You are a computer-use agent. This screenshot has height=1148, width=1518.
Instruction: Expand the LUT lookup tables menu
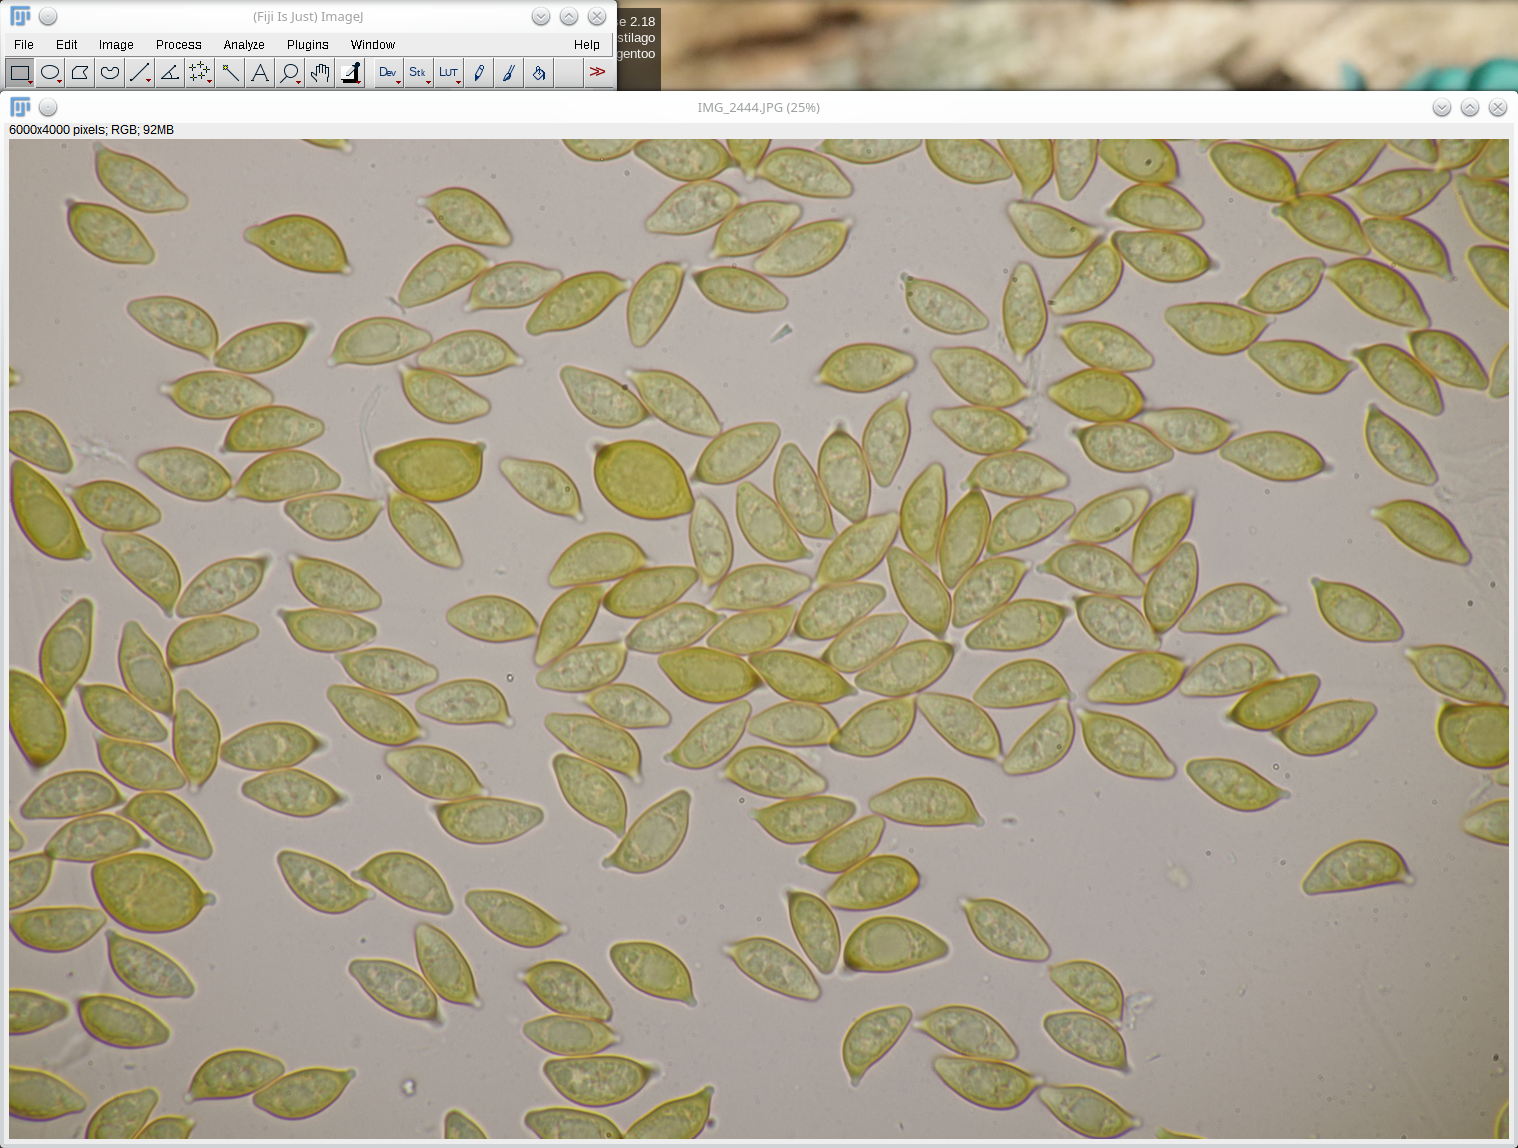(448, 72)
